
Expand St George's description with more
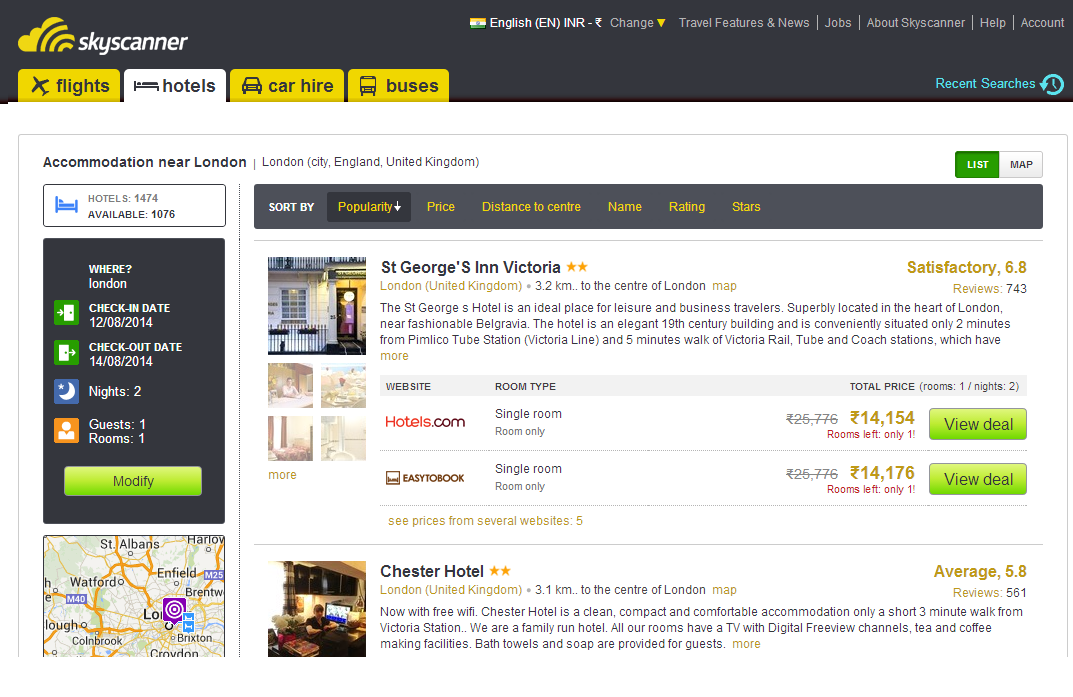(394, 356)
